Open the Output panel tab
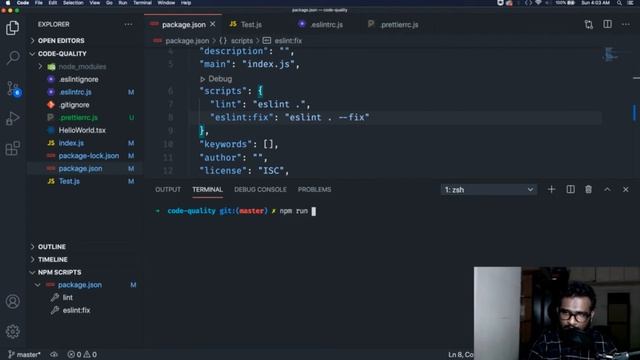 click(x=168, y=189)
